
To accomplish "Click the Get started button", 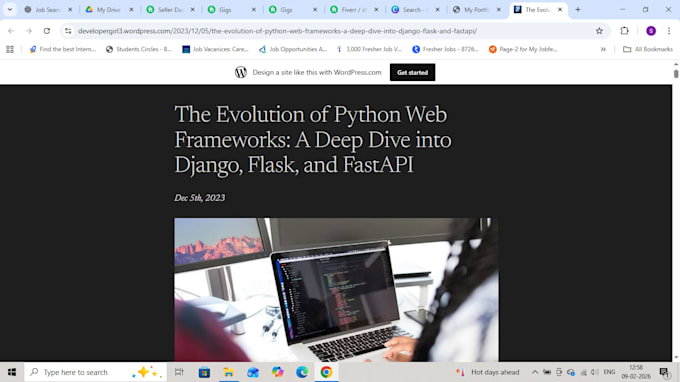I will (x=412, y=72).
